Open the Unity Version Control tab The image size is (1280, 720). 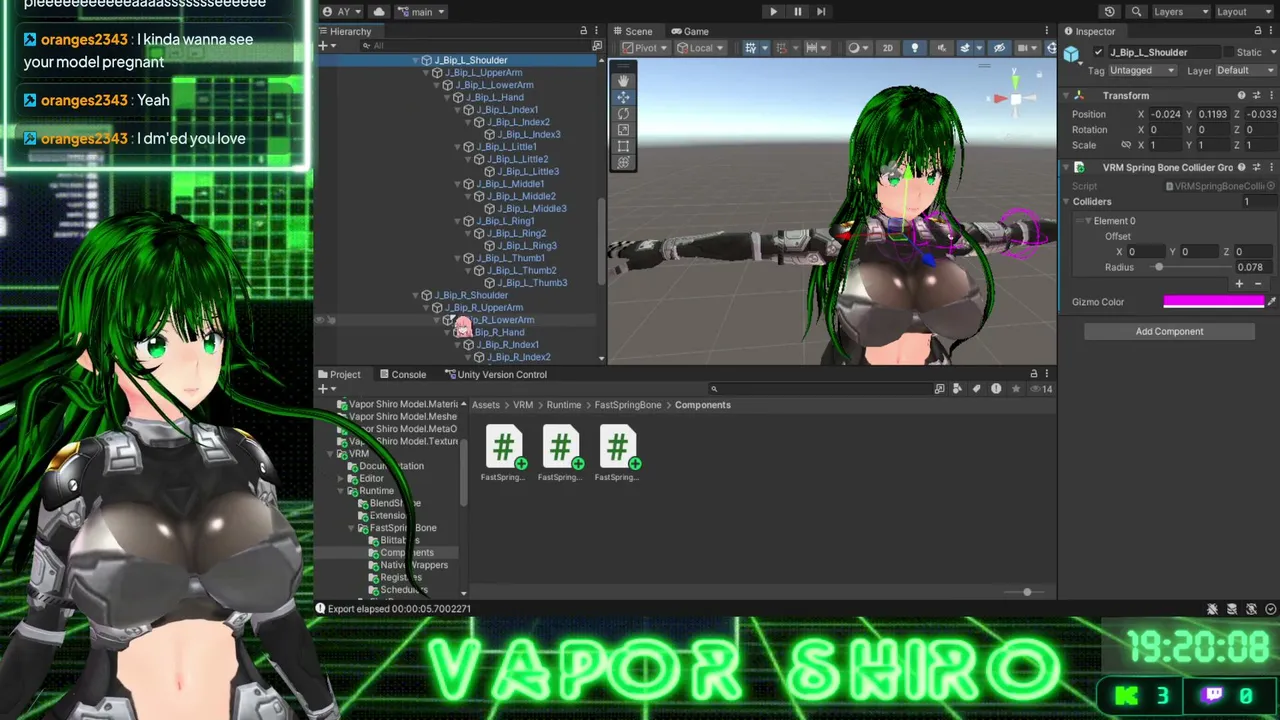[494, 375]
